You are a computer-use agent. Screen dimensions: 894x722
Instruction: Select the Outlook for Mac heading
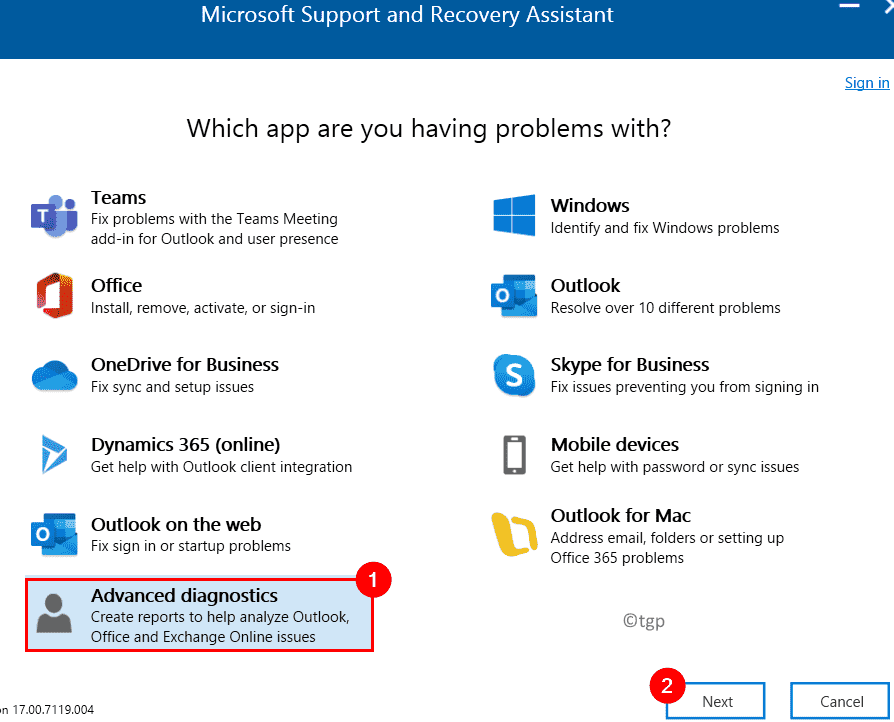[620, 516]
